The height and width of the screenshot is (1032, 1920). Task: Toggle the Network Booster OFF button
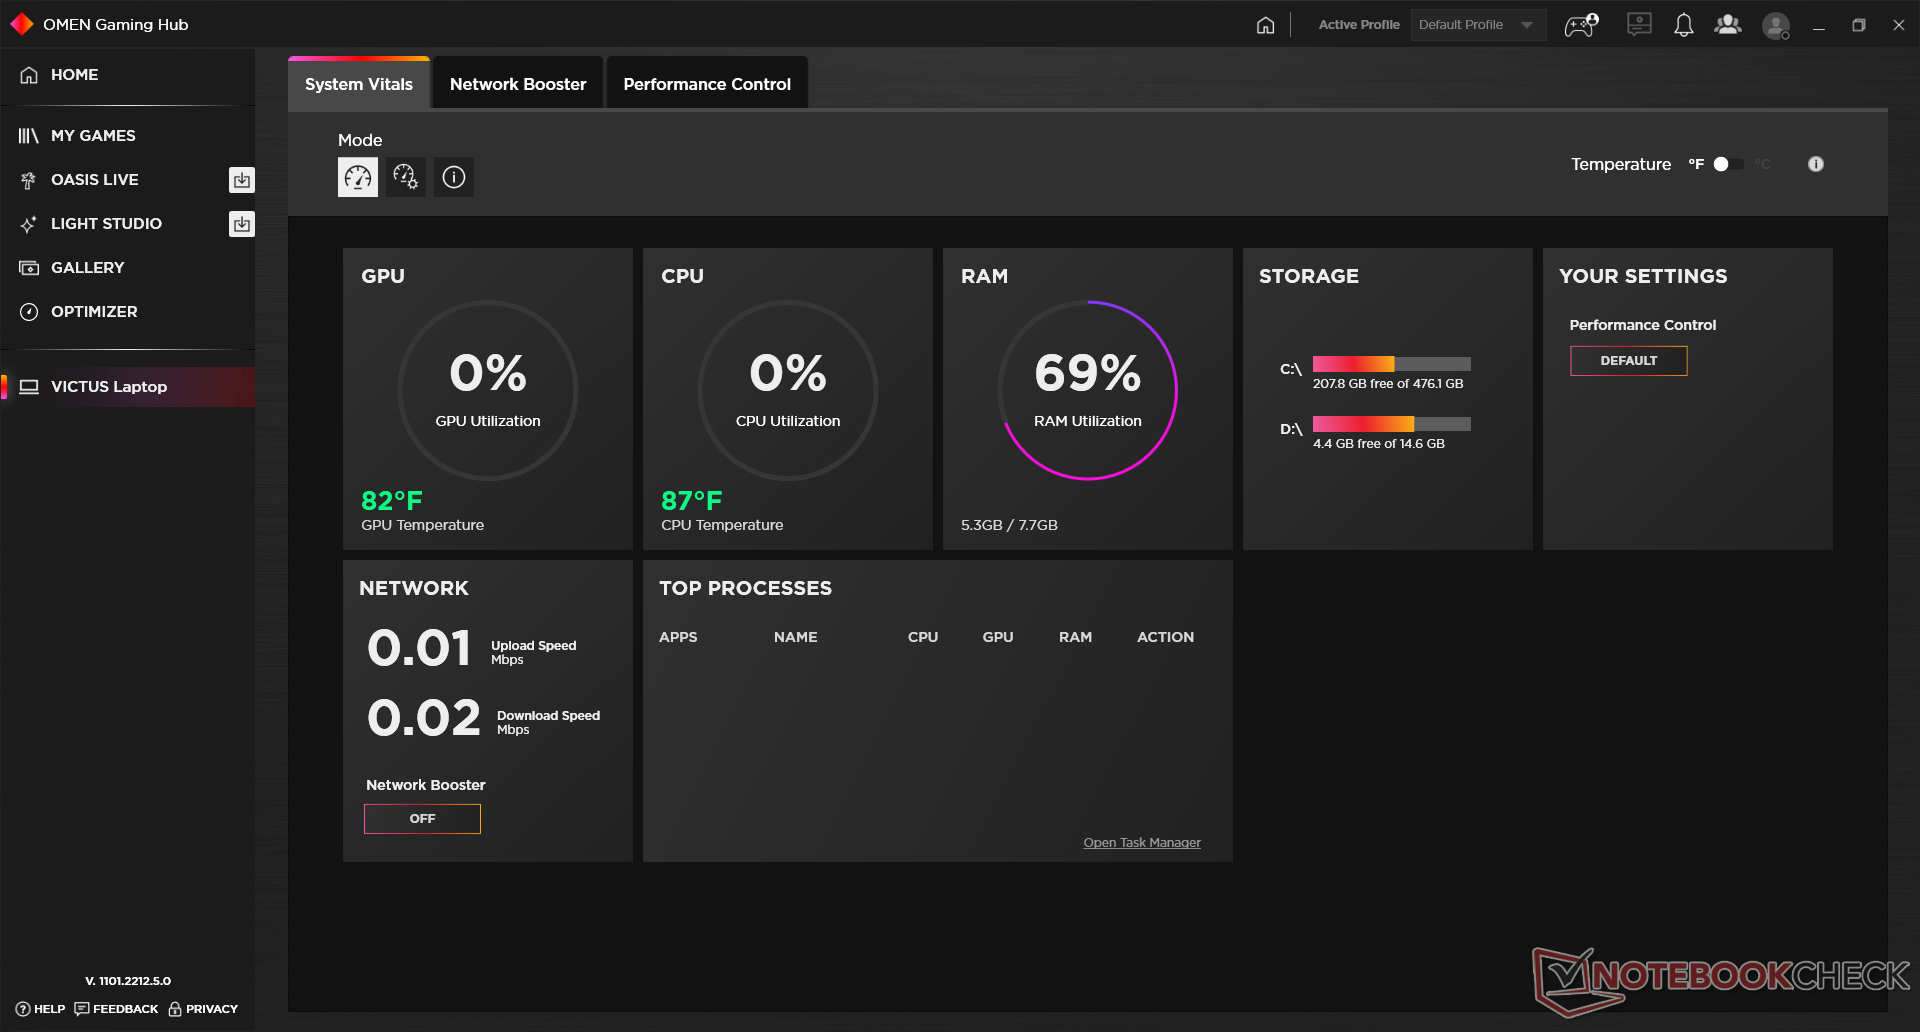point(422,819)
